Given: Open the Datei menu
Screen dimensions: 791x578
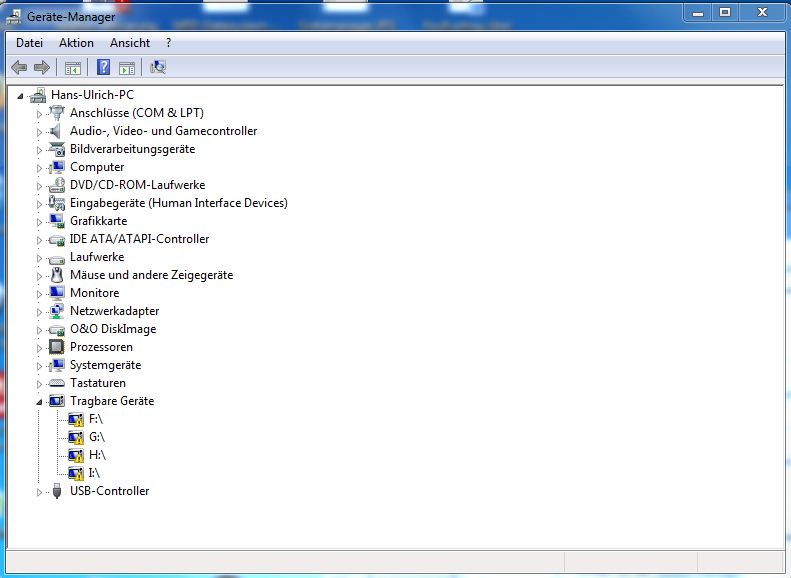Looking at the screenshot, I should click(29, 43).
